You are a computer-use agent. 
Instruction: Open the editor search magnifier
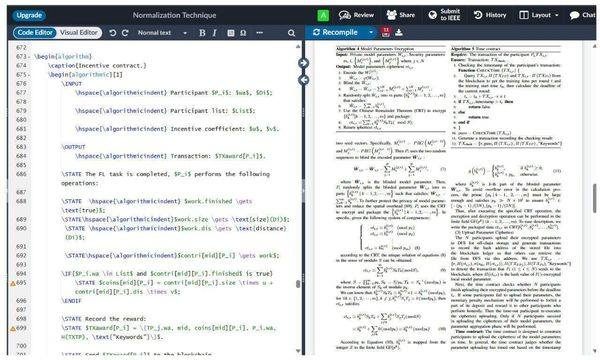click(x=292, y=33)
